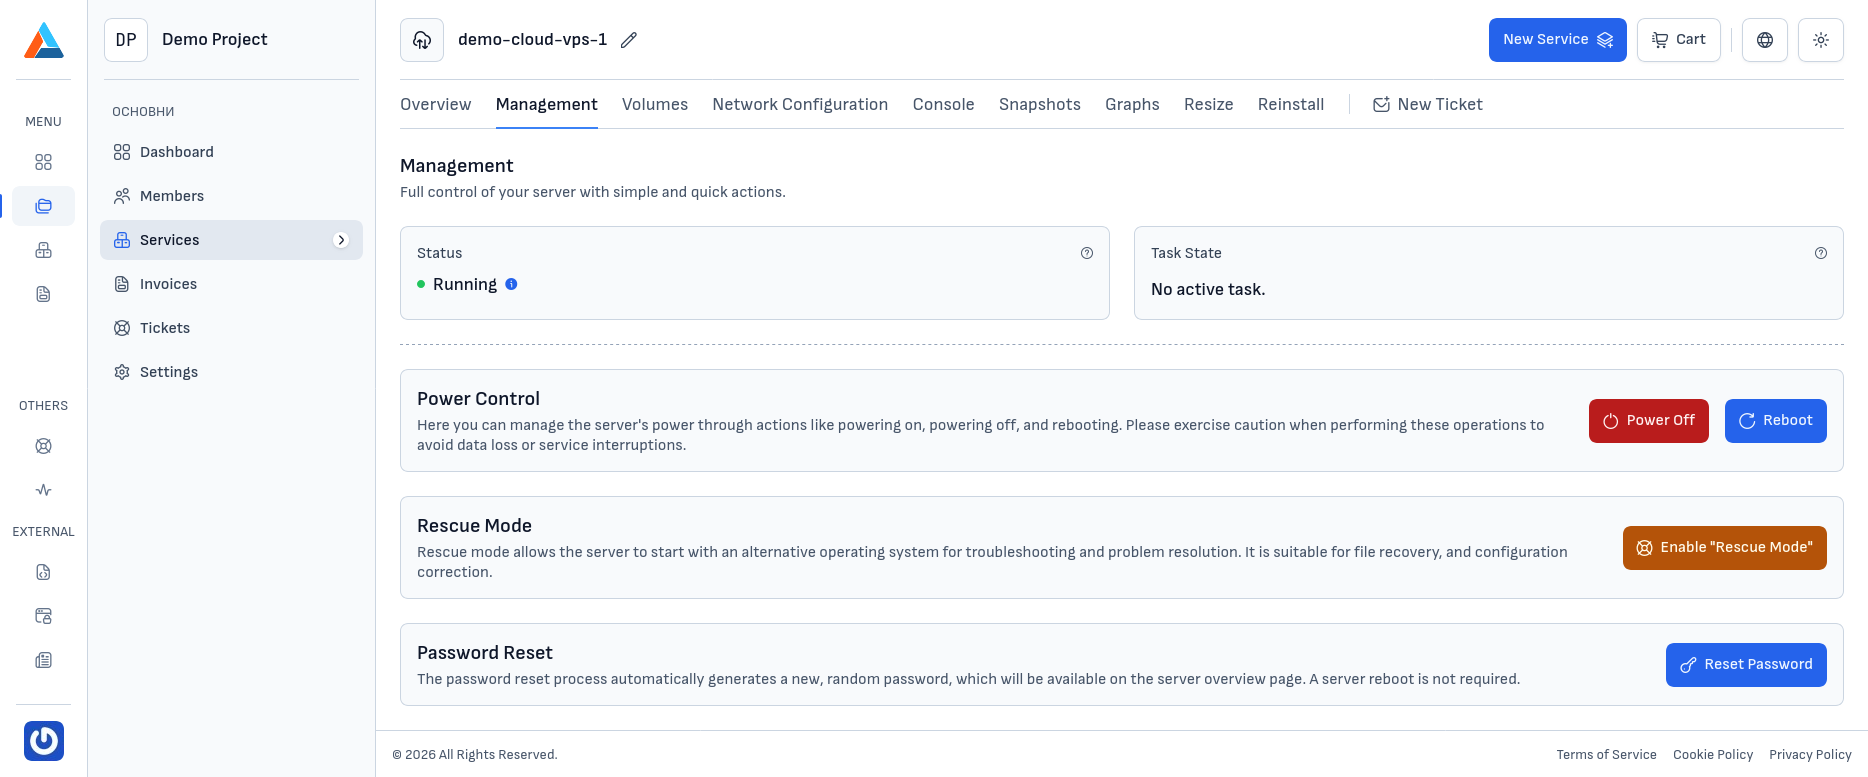Screen dimensions: 1868x777
Task: Toggle the light/dark theme sun icon
Action: click(x=1820, y=40)
